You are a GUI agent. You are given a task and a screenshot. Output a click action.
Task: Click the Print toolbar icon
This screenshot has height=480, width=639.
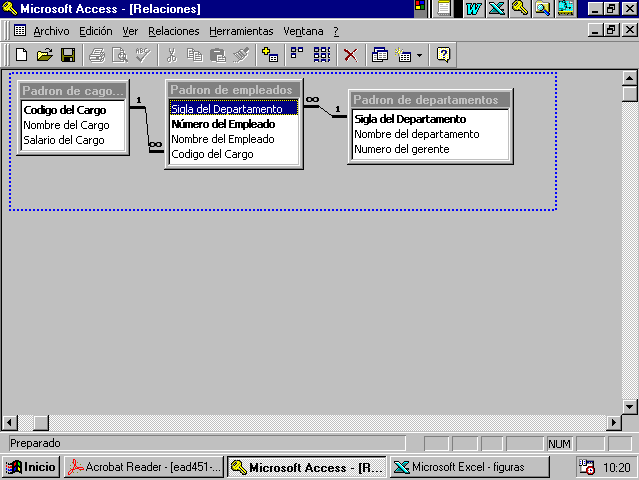[x=97, y=55]
